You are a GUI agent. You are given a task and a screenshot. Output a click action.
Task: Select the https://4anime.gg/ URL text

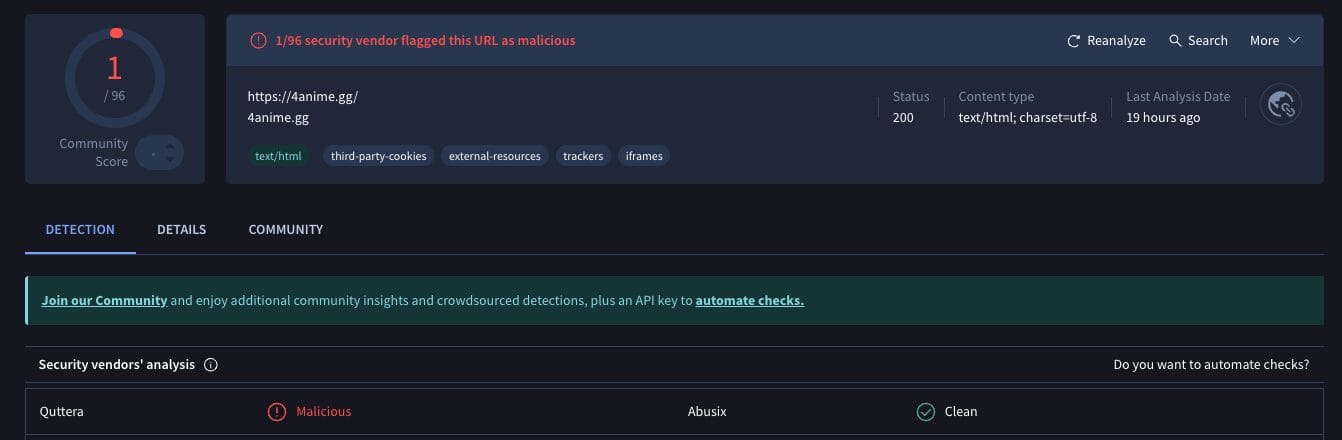click(303, 97)
